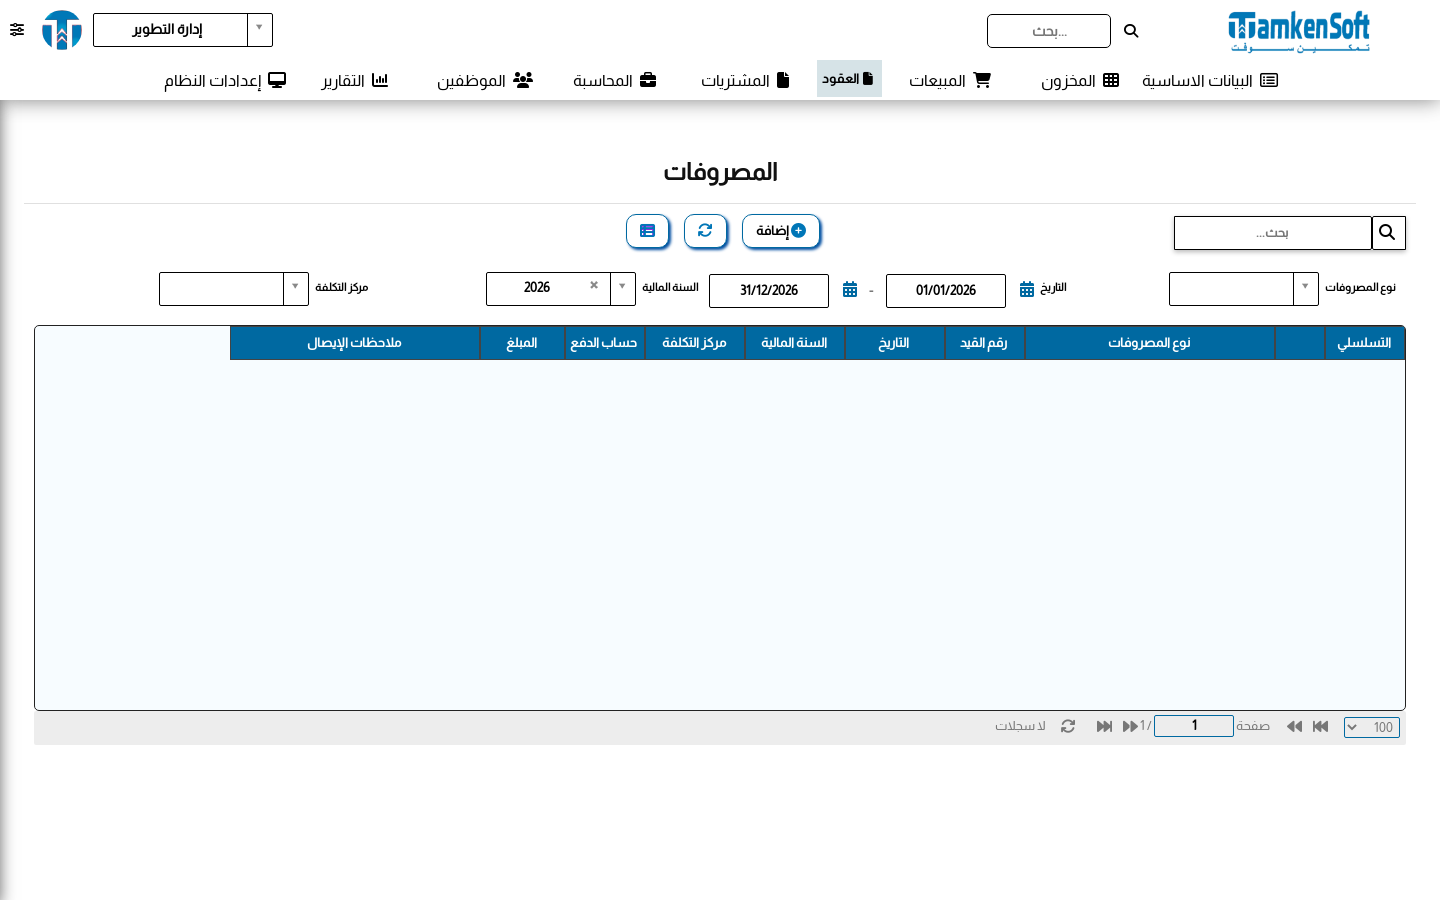The image size is (1440, 900).
Task: Click the TamkenSoft logo
Action: click(x=1299, y=31)
